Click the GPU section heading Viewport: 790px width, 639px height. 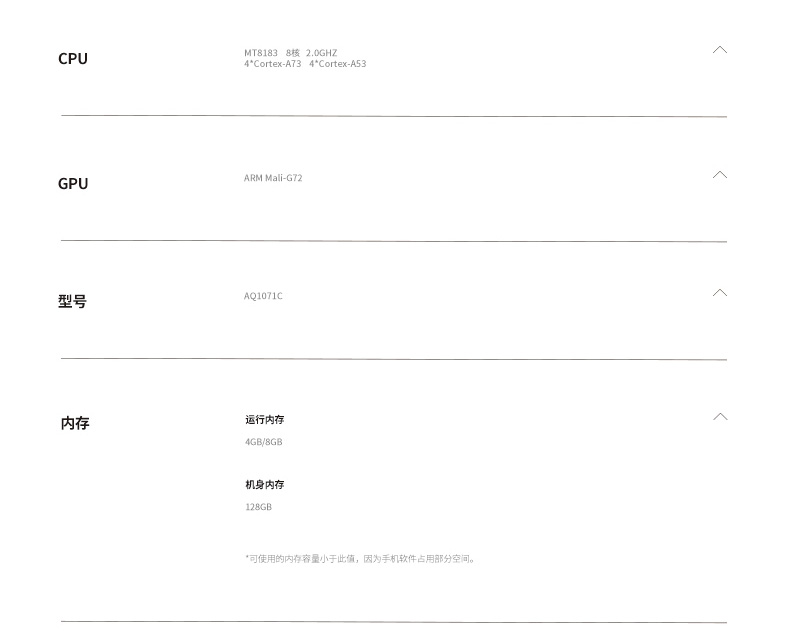73,183
